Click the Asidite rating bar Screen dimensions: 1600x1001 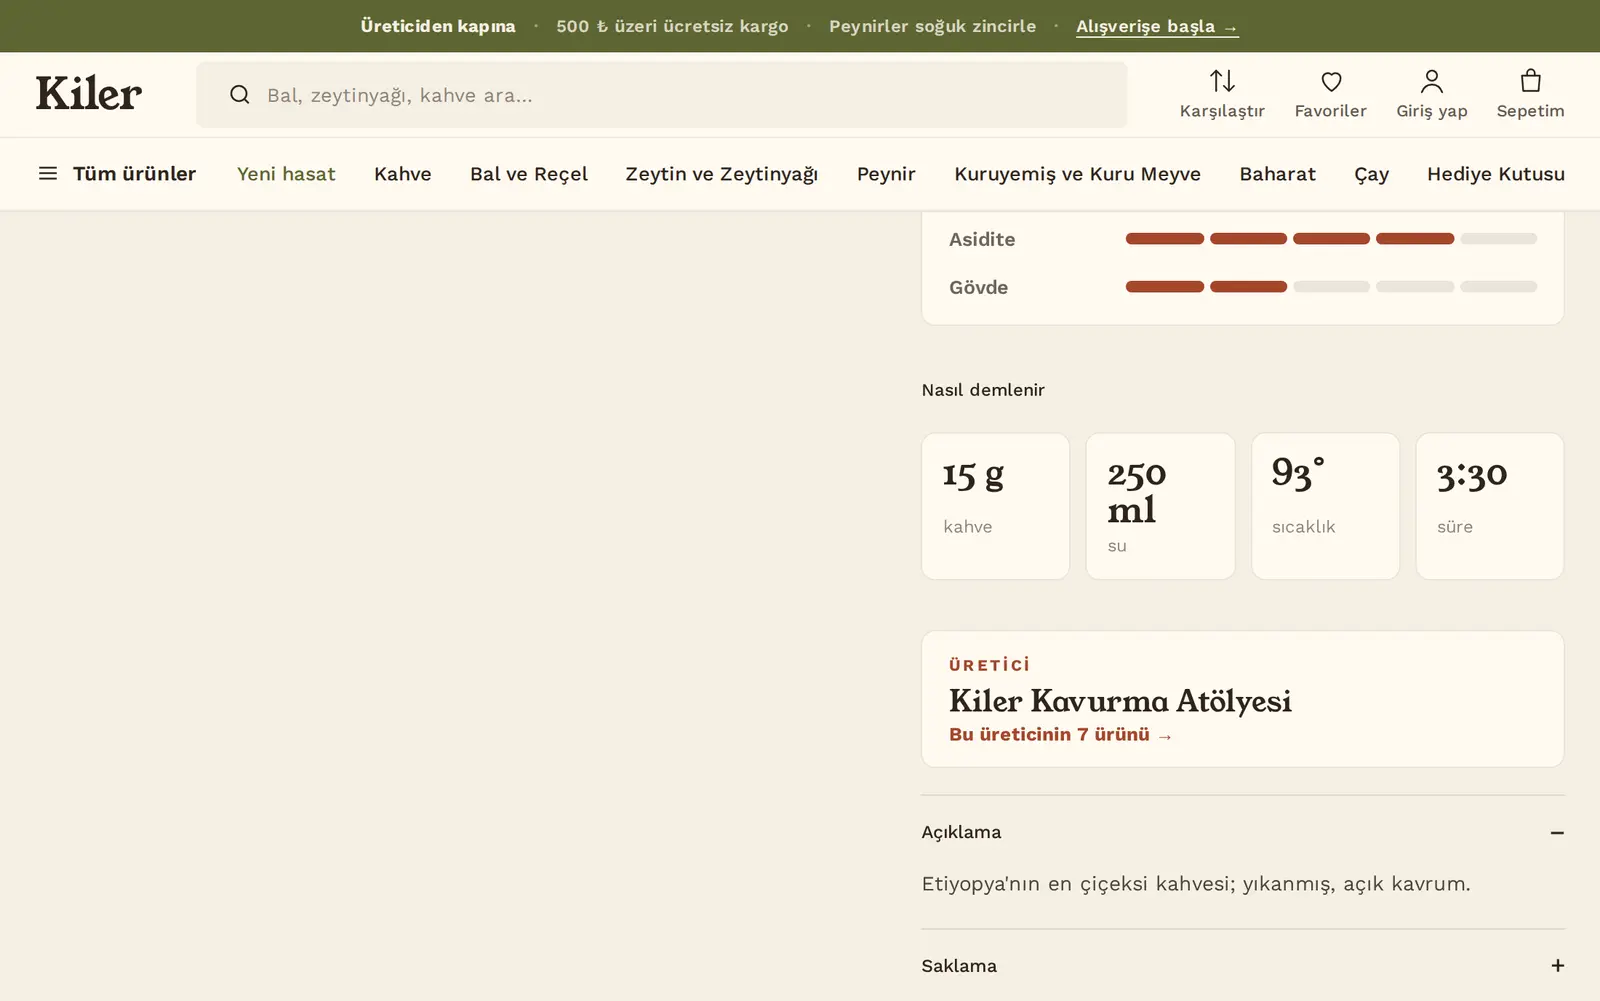[x=1331, y=239]
